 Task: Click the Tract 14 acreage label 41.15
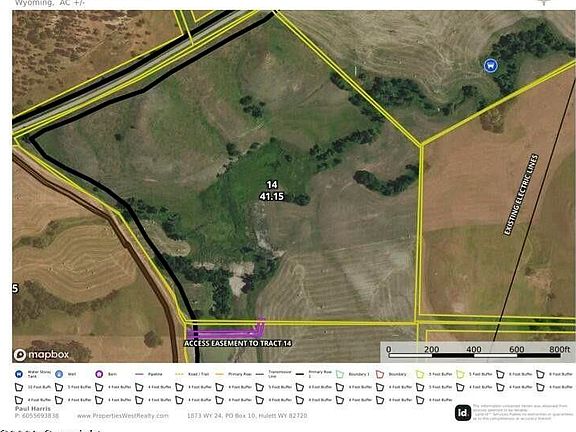pos(272,196)
